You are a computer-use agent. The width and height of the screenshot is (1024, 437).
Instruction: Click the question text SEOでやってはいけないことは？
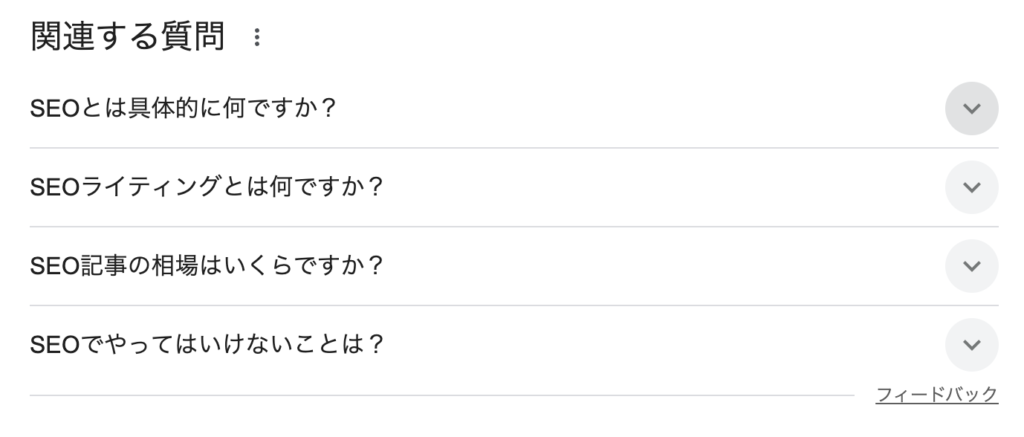tap(207, 345)
